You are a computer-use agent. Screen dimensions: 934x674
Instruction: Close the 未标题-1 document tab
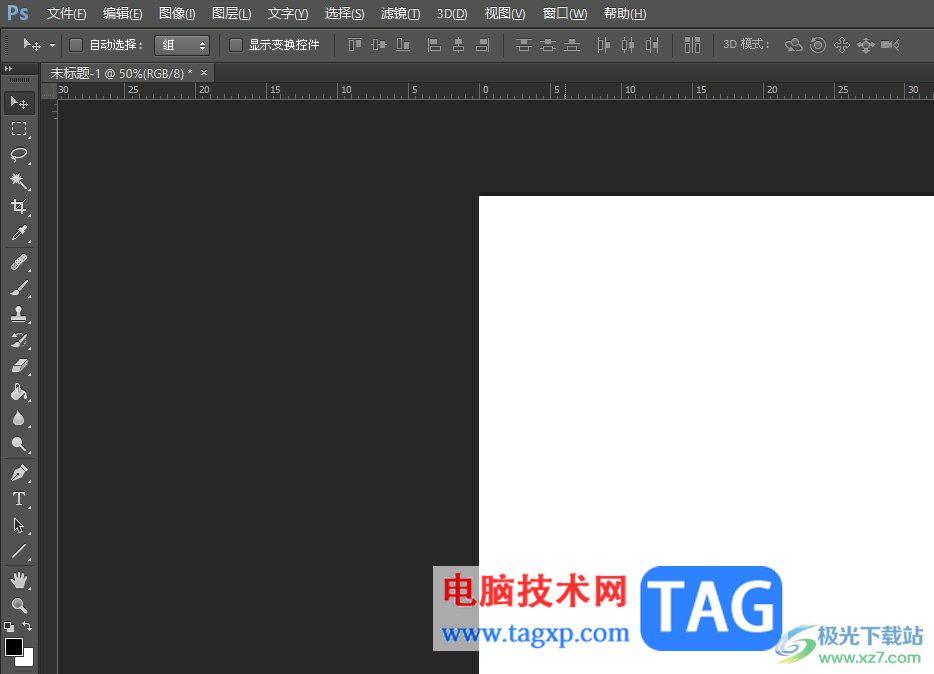click(x=204, y=73)
